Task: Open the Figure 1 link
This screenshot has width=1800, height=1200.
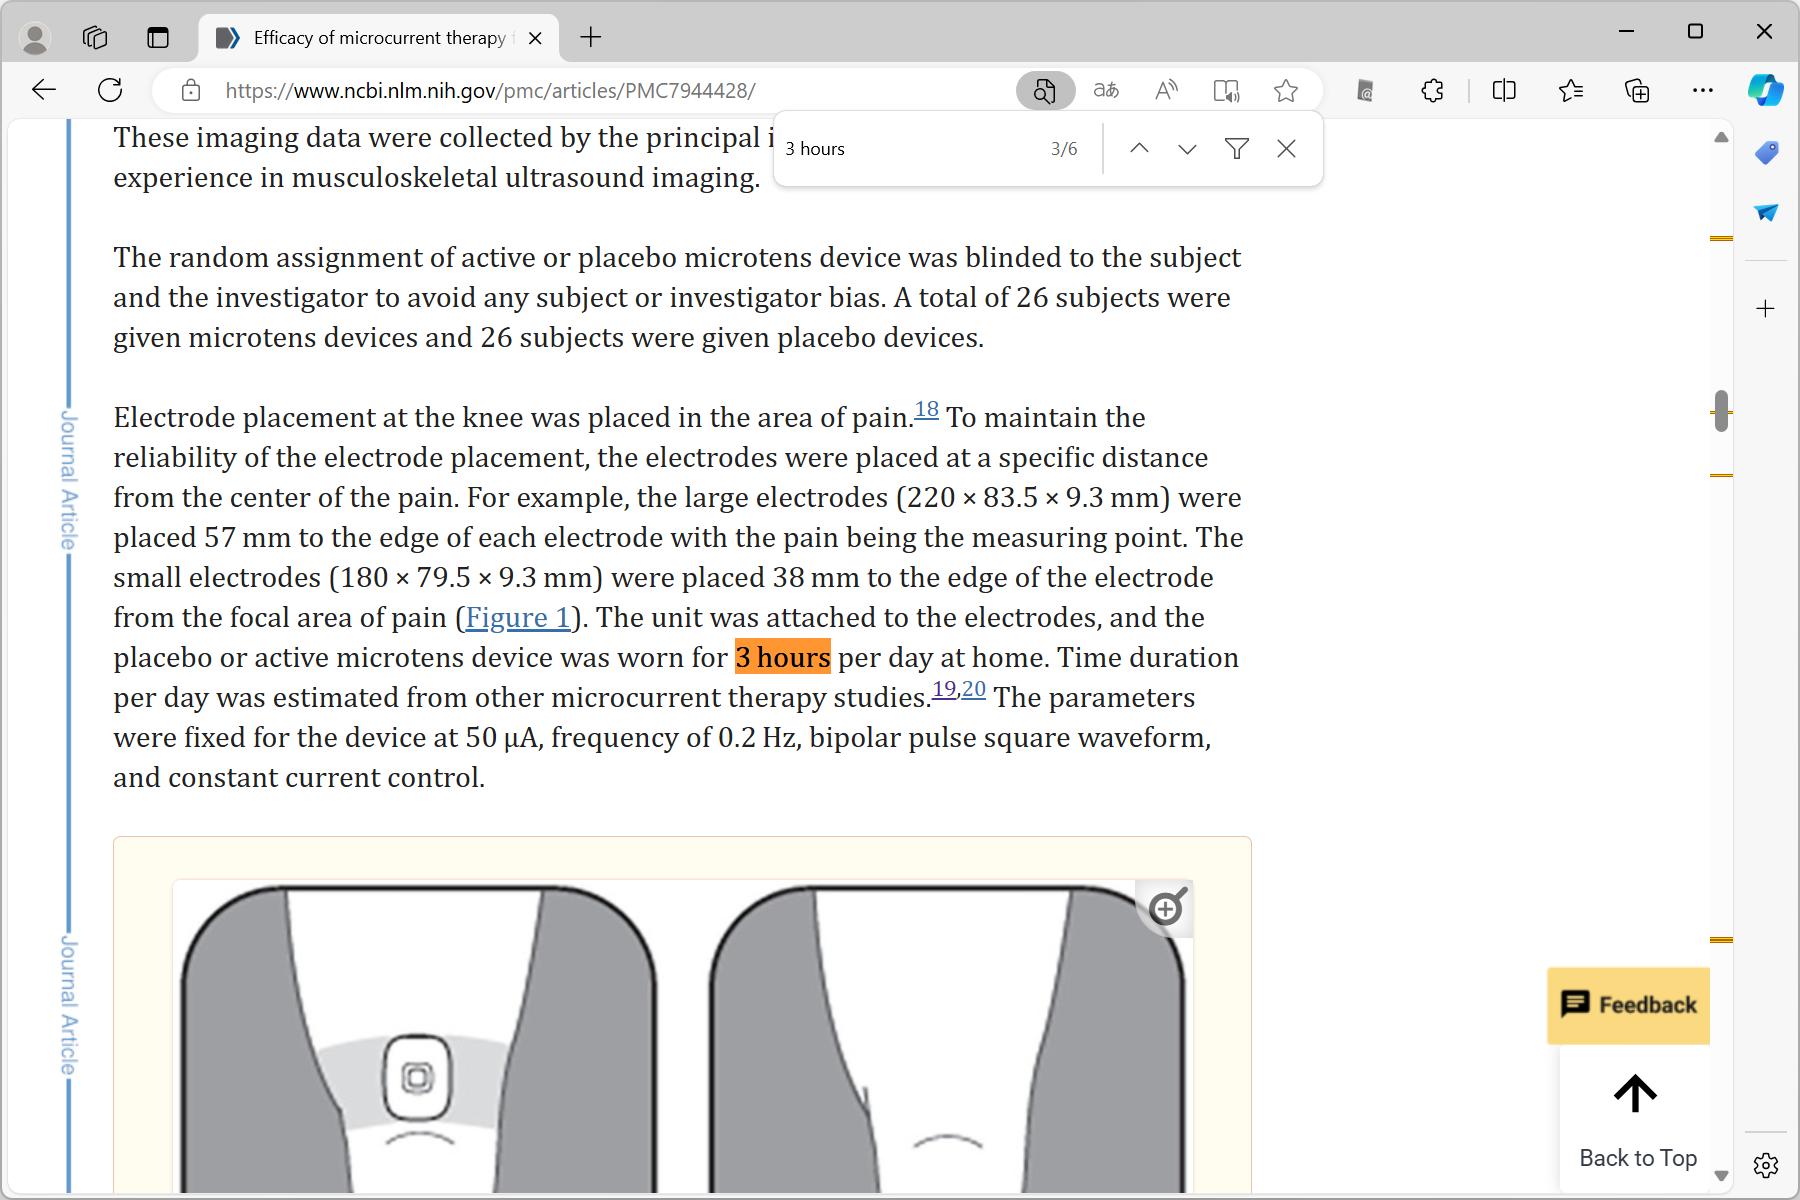Action: [518, 617]
